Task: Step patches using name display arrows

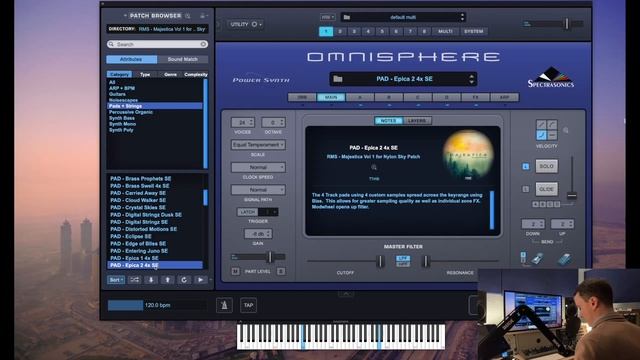Action: [471, 79]
